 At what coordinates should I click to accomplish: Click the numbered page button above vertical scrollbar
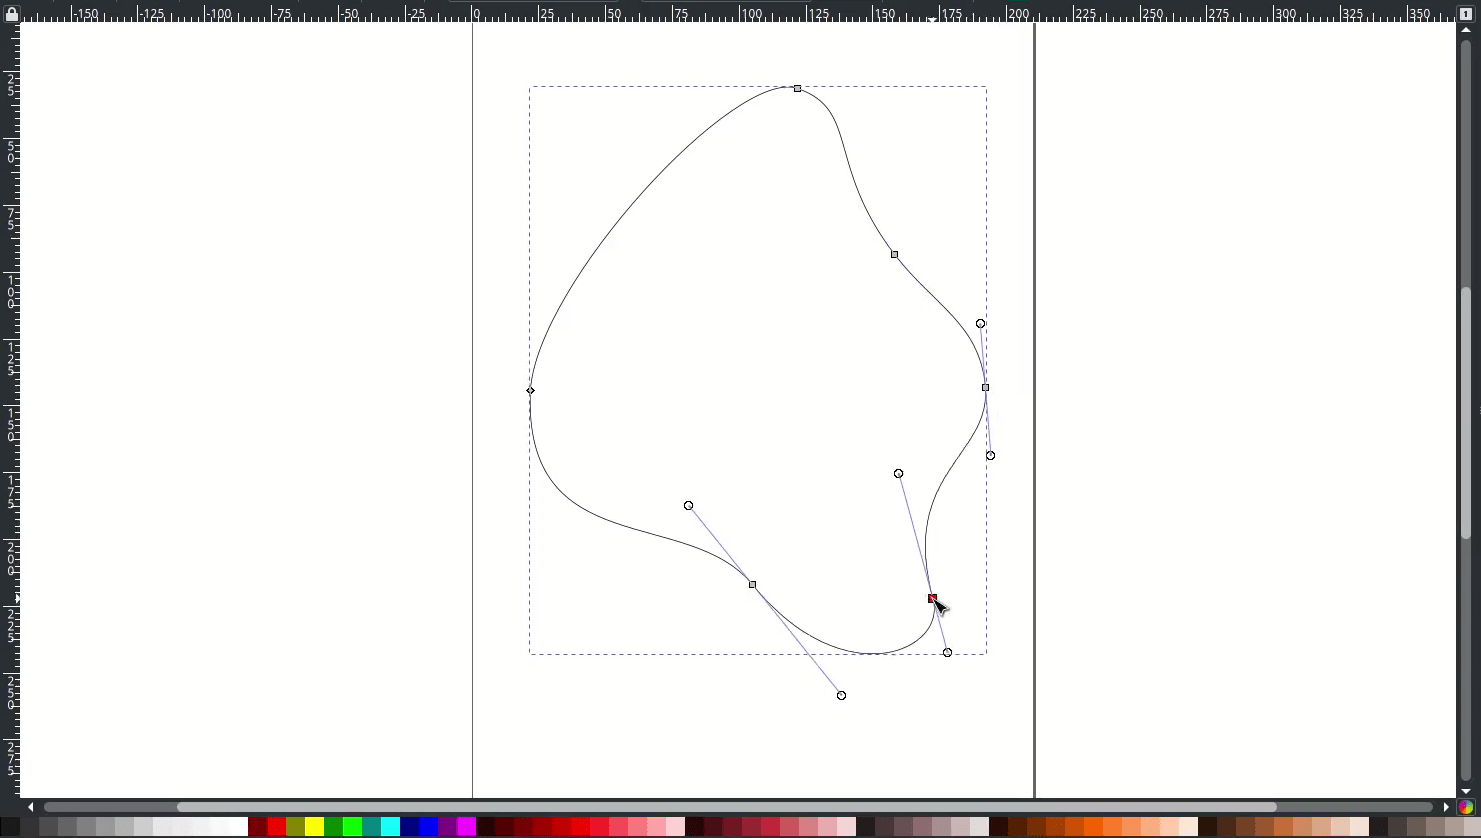click(x=1466, y=13)
